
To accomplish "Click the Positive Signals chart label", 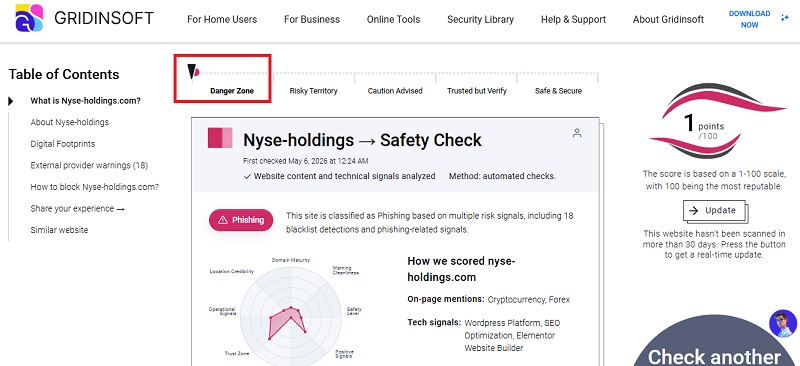I will click(344, 354).
